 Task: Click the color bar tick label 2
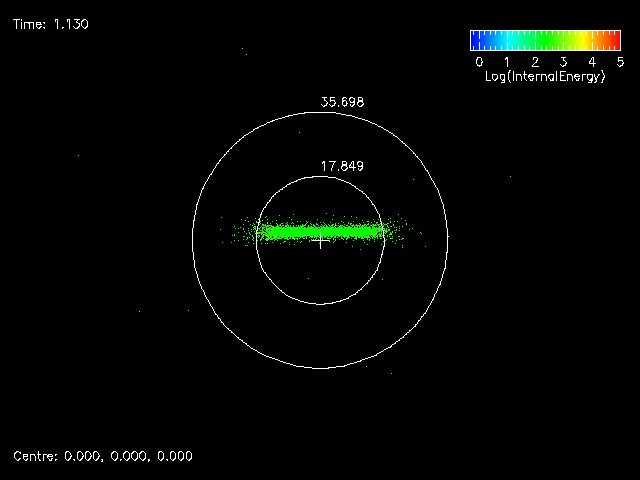(x=536, y=62)
